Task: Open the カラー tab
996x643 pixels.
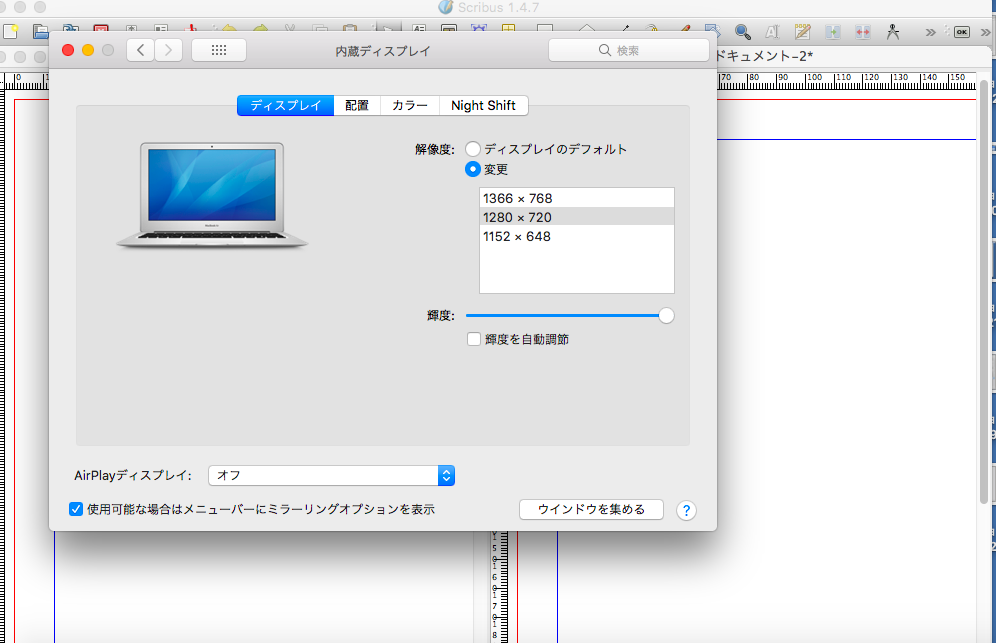Action: tap(410, 105)
